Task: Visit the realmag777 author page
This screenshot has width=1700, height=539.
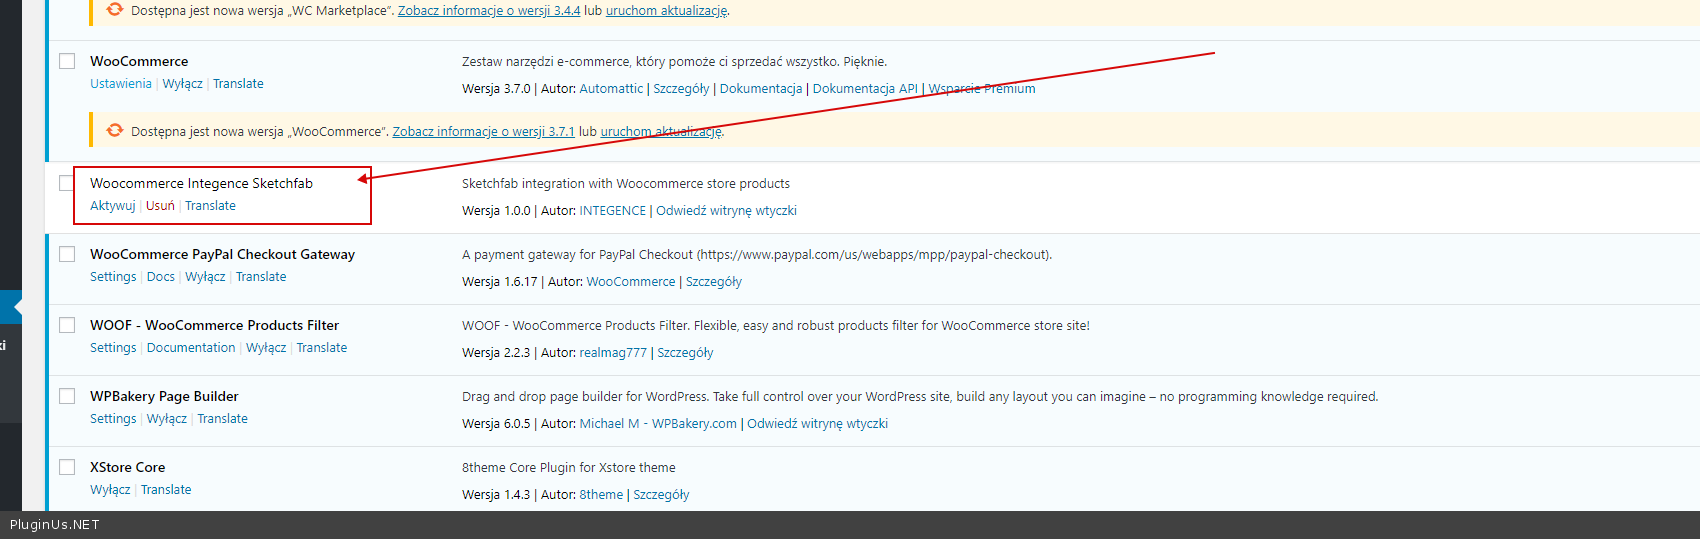Action: pyautogui.click(x=613, y=353)
